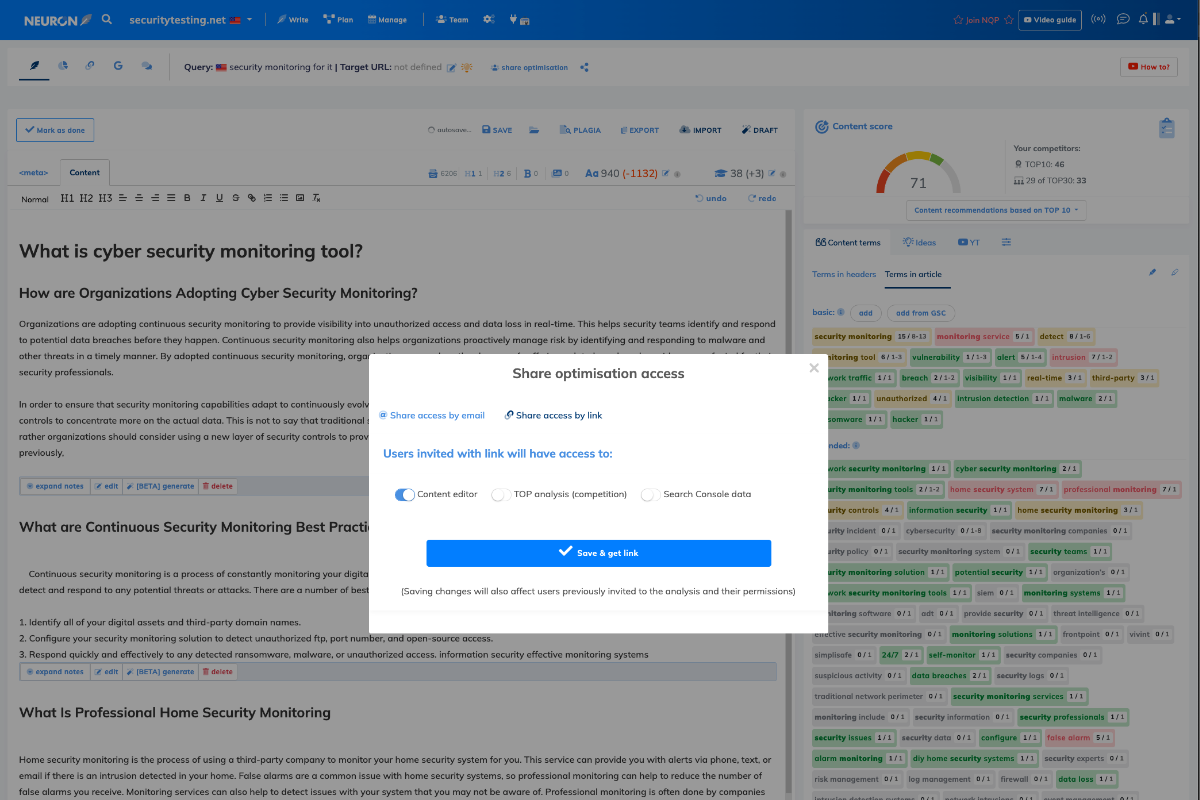Open the Team menu
1200x800 pixels.
(453, 19)
